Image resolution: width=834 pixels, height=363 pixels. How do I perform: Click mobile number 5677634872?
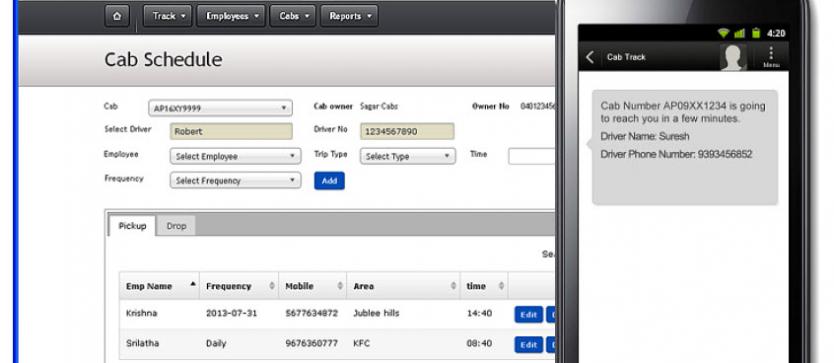tap(312, 313)
